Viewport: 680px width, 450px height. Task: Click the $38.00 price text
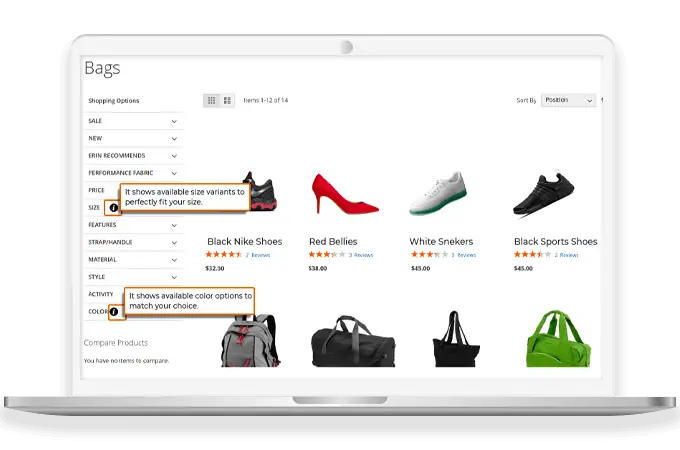318,268
